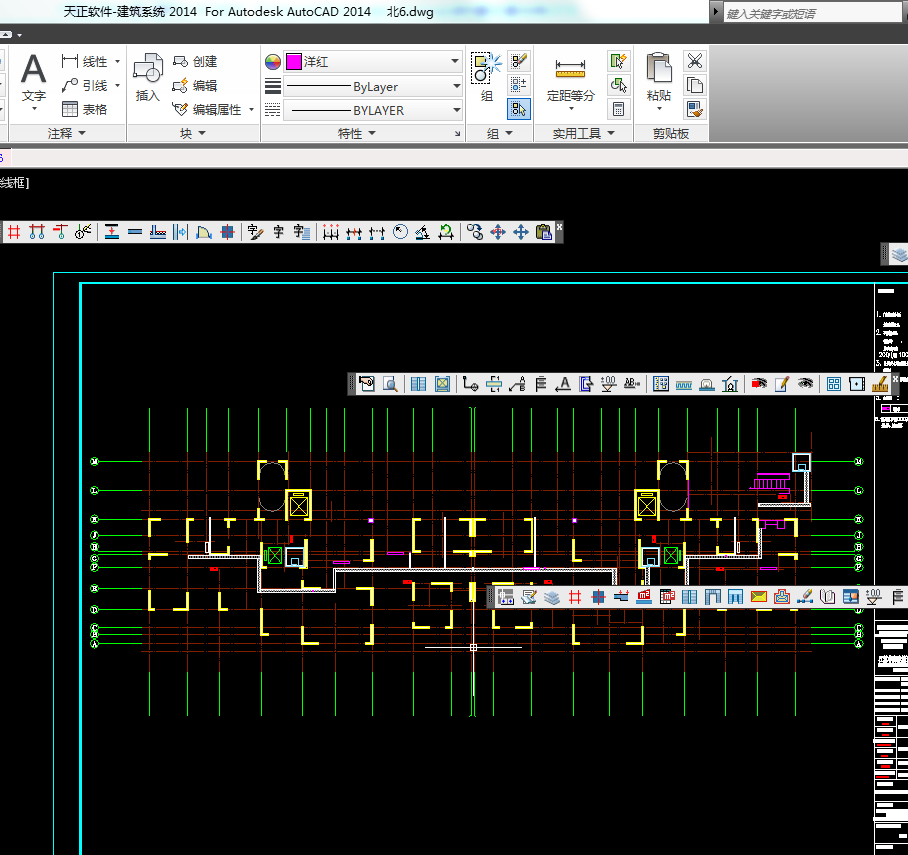Image resolution: width=908 pixels, height=855 pixels.
Task: Click the color wheel icon in 特性 panel
Action: tap(273, 62)
